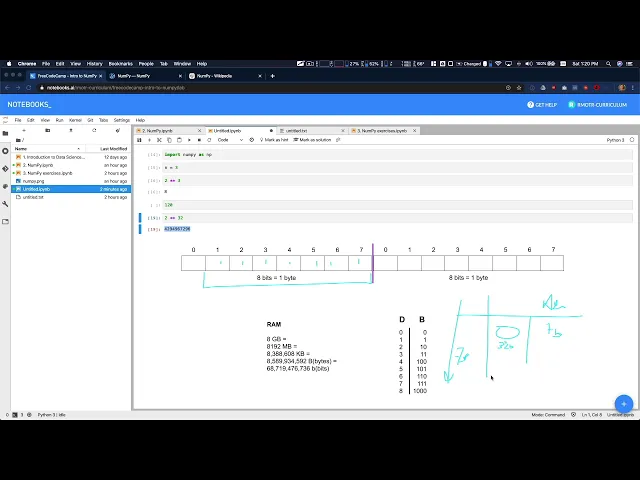This screenshot has height=480, width=640.
Task: Open the wrench tools sidebar panel
Action: [5, 204]
